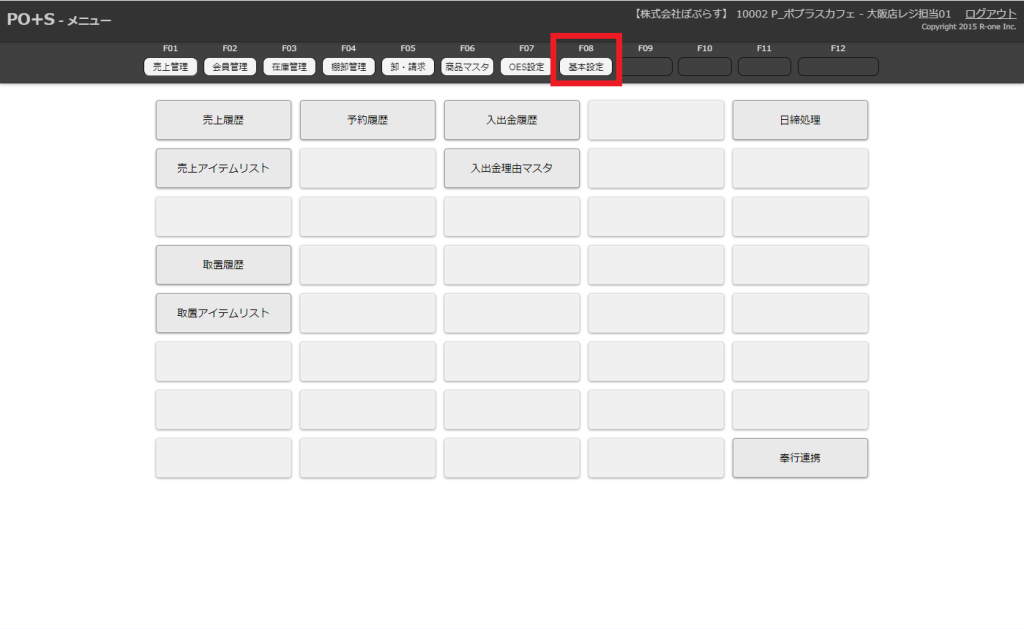Click the PO+S メニュー logo title
The height and width of the screenshot is (629, 1024).
[x=59, y=20]
